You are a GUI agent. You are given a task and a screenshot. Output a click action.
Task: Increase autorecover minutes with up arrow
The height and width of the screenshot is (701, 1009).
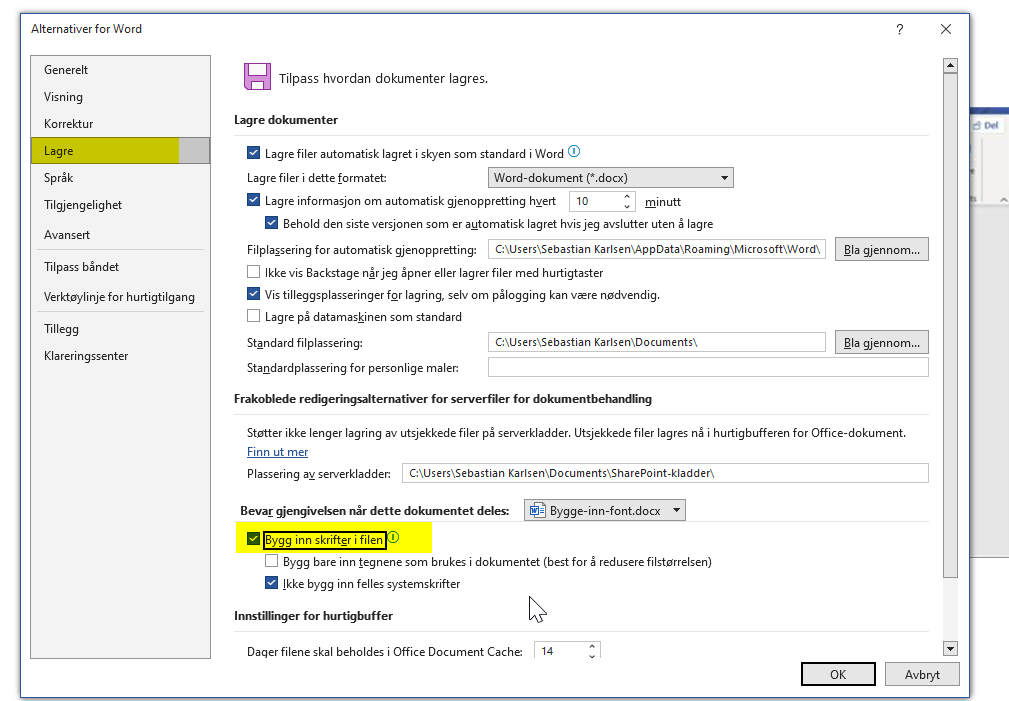point(627,196)
